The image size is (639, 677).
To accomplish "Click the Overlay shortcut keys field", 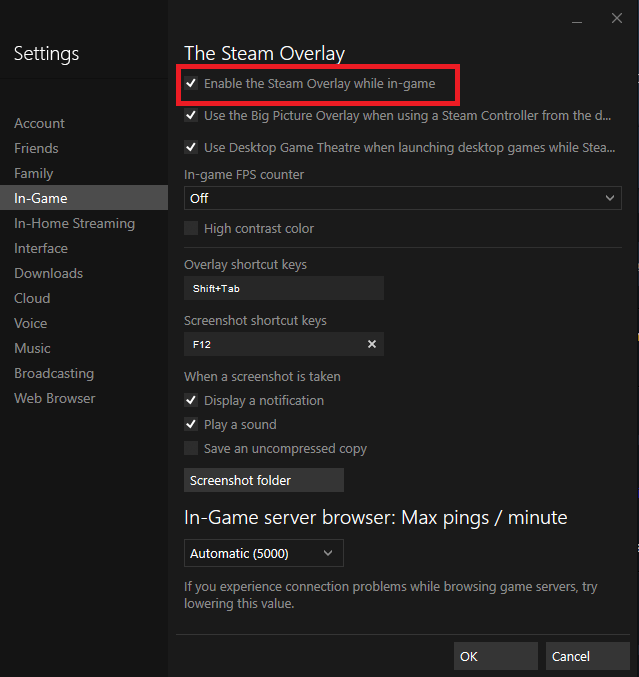I will coord(284,289).
